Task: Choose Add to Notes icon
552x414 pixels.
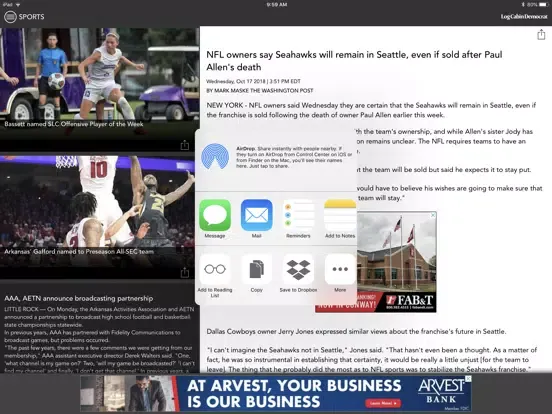Action: coord(340,215)
